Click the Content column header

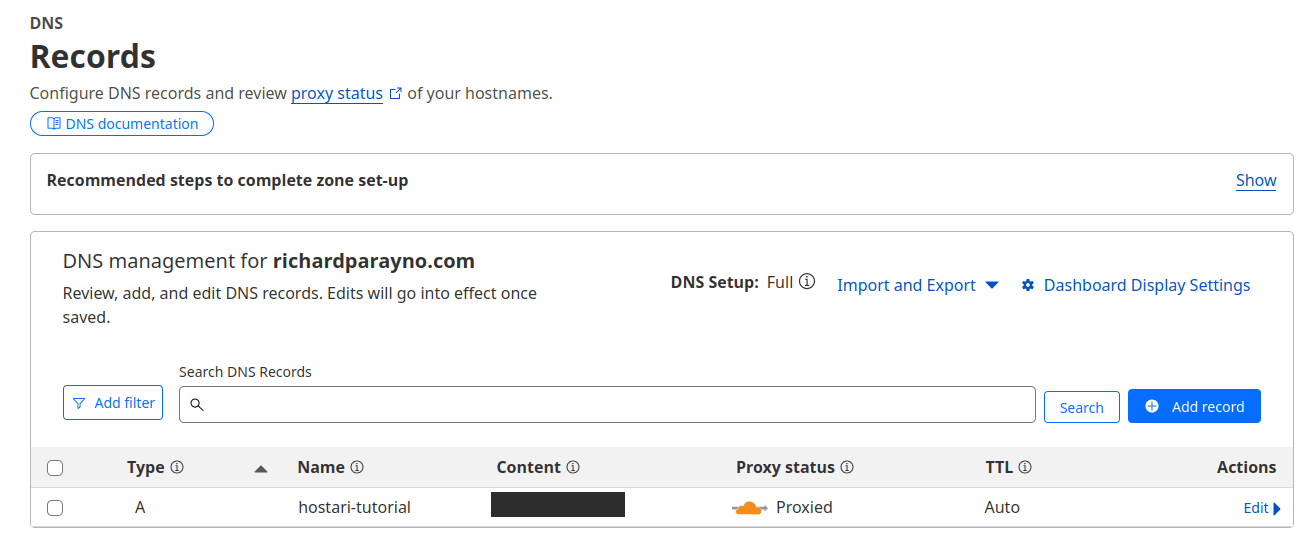[x=528, y=467]
